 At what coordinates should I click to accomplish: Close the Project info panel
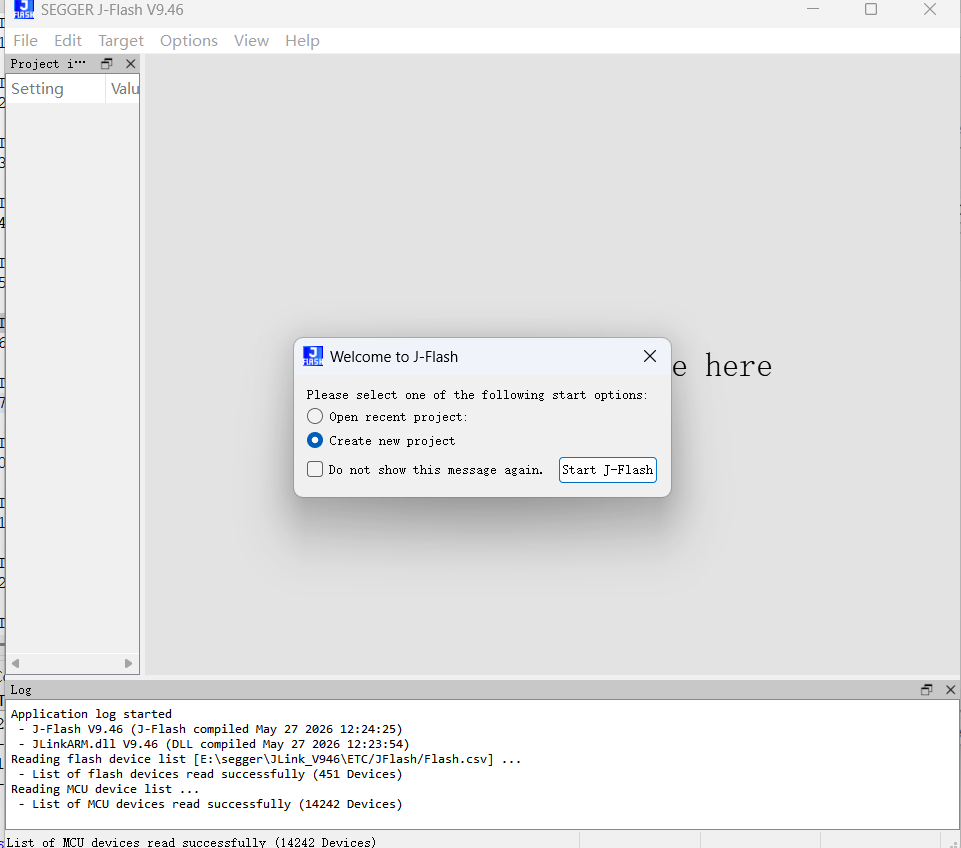(x=131, y=64)
